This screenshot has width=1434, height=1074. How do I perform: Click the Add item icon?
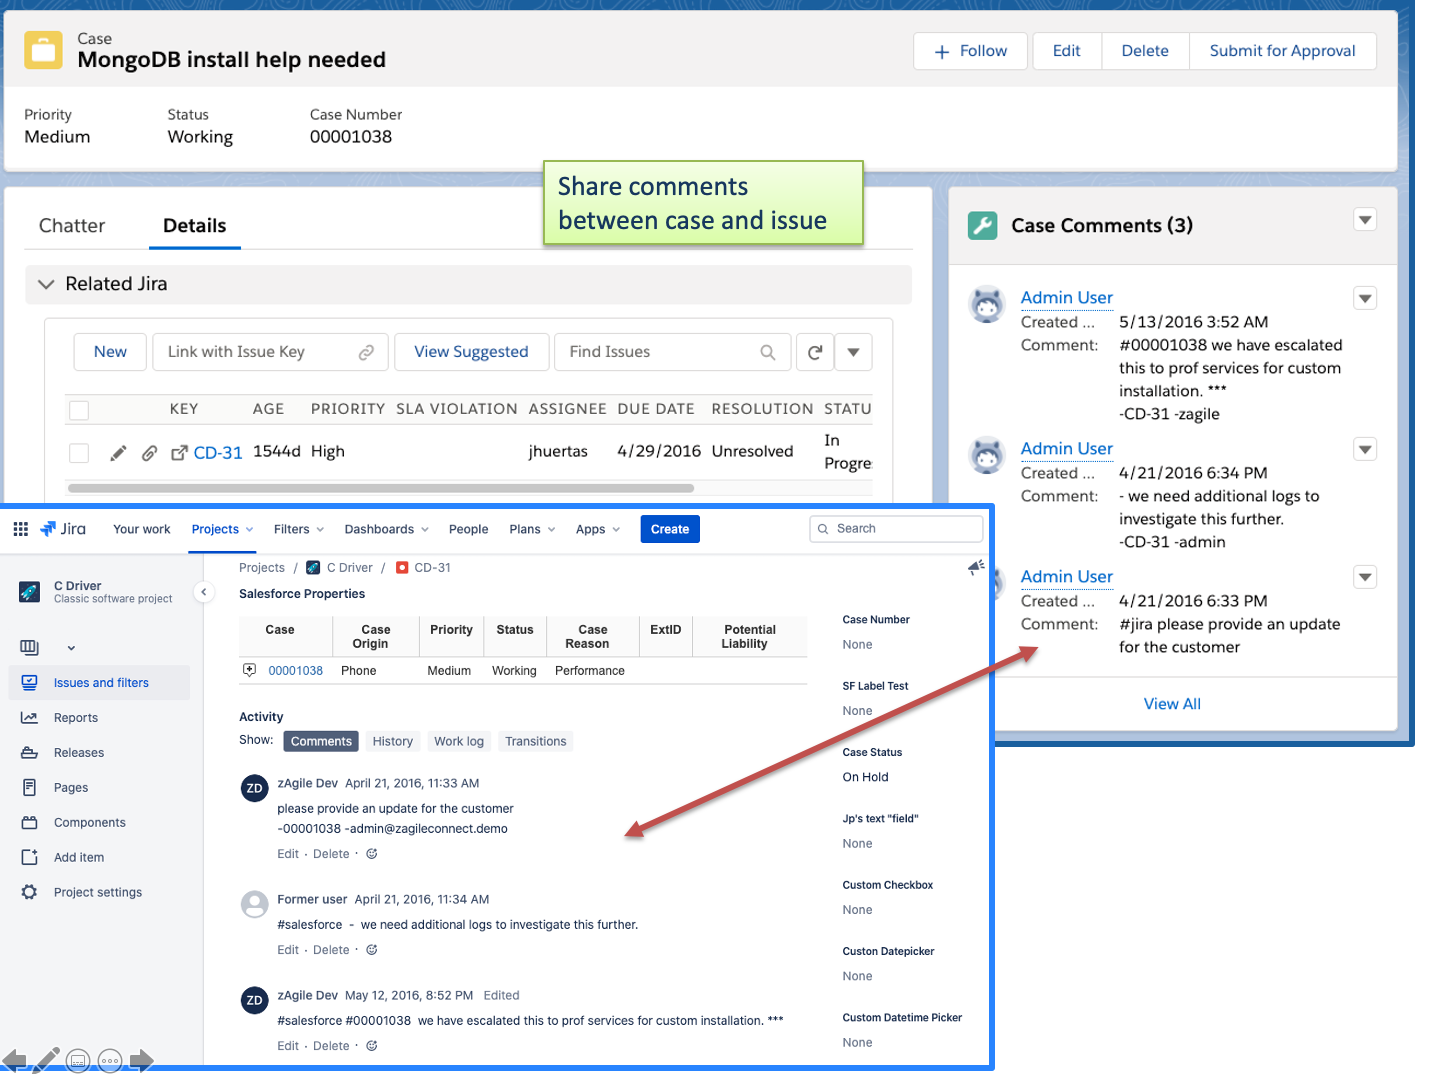pyautogui.click(x=30, y=858)
